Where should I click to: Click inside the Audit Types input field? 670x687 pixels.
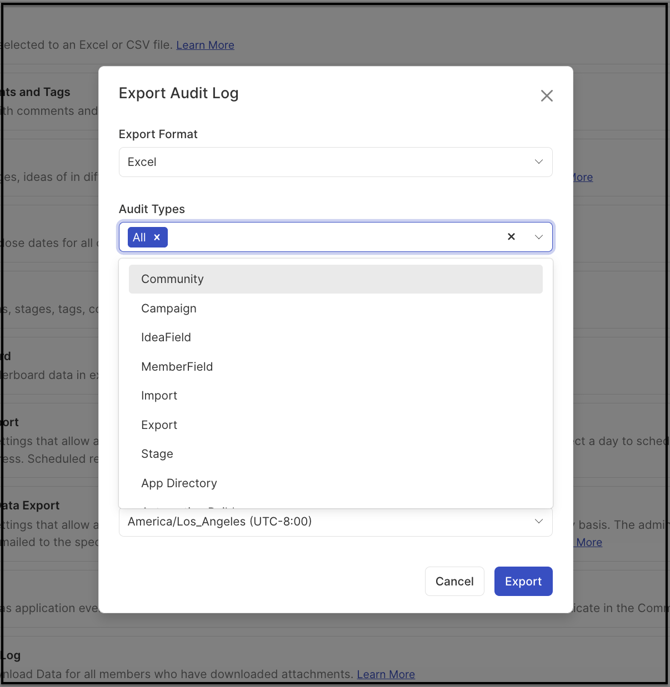click(x=330, y=237)
